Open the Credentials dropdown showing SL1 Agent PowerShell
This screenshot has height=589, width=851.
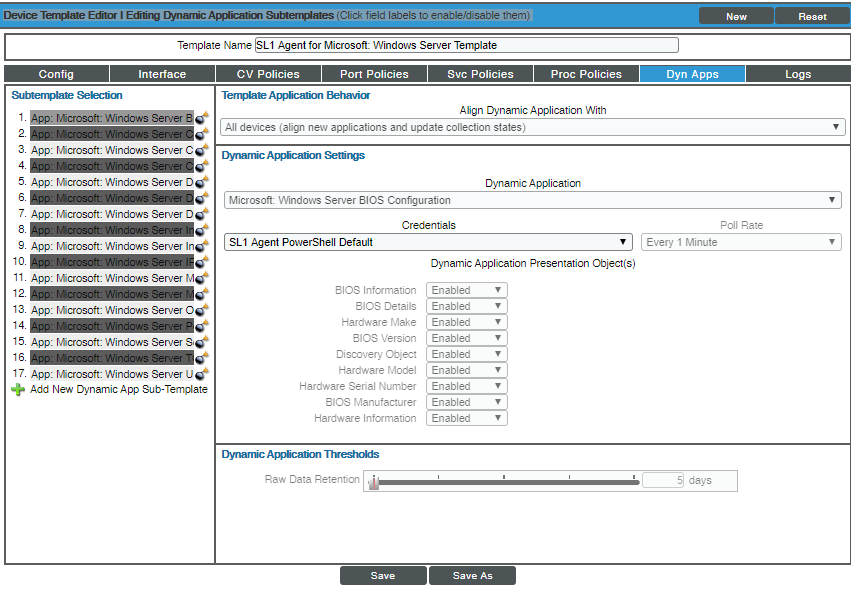tap(428, 242)
